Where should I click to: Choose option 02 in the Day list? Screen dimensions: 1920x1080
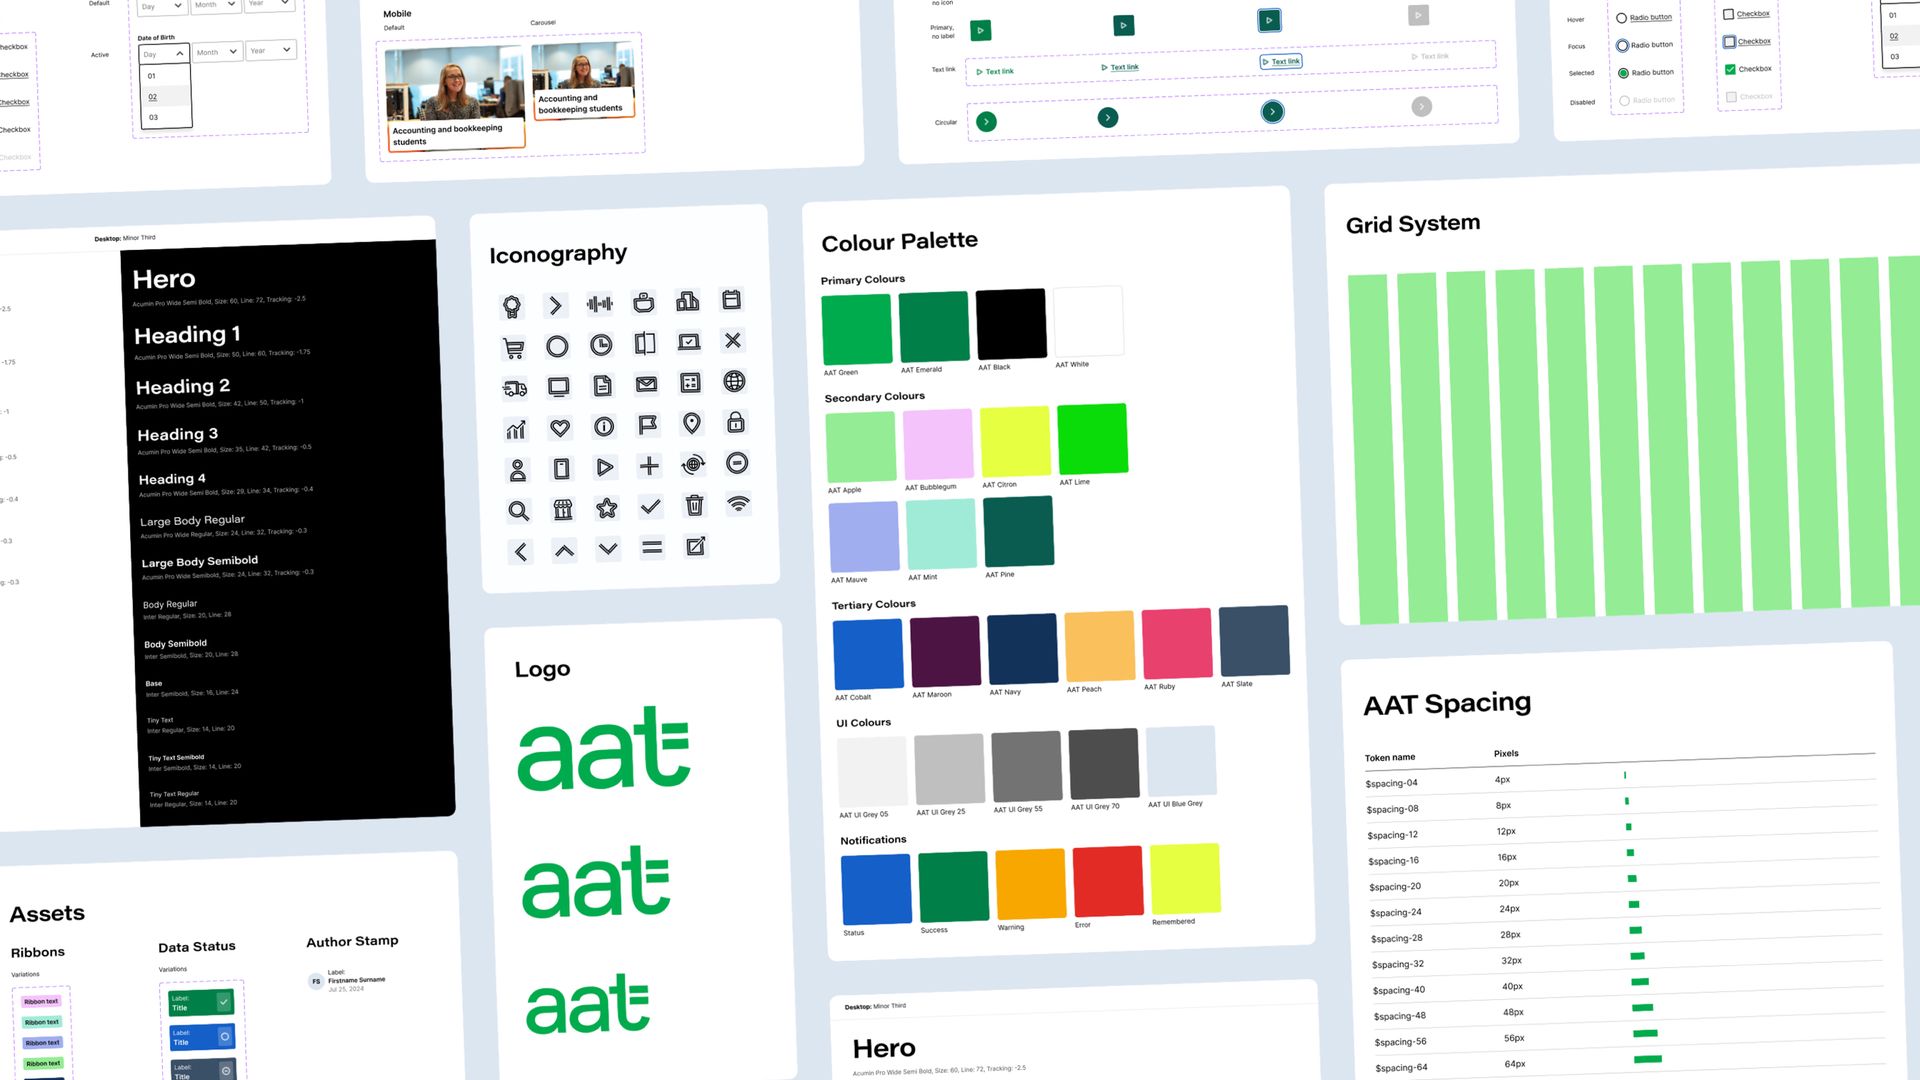tap(165, 97)
